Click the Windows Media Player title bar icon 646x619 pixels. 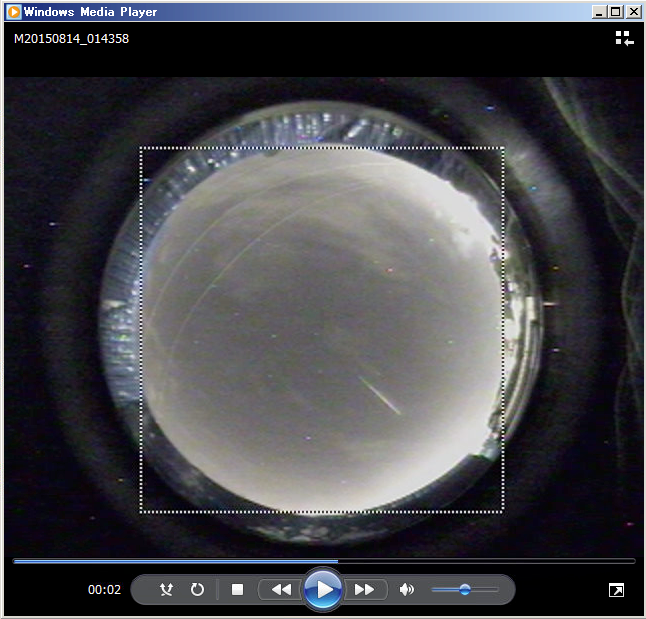coord(14,12)
